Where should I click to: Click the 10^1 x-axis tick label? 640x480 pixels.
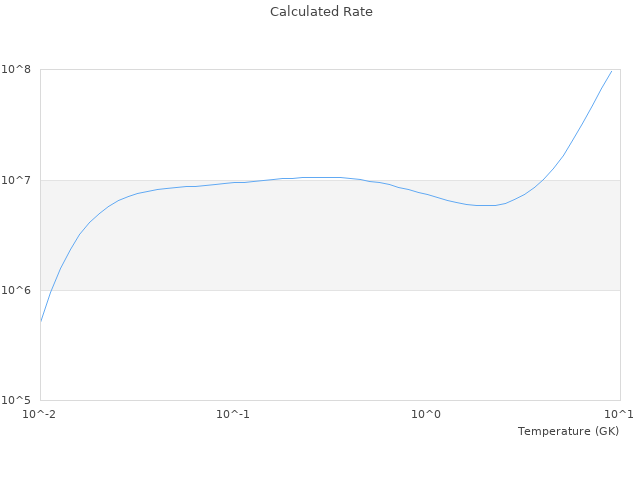(x=617, y=414)
